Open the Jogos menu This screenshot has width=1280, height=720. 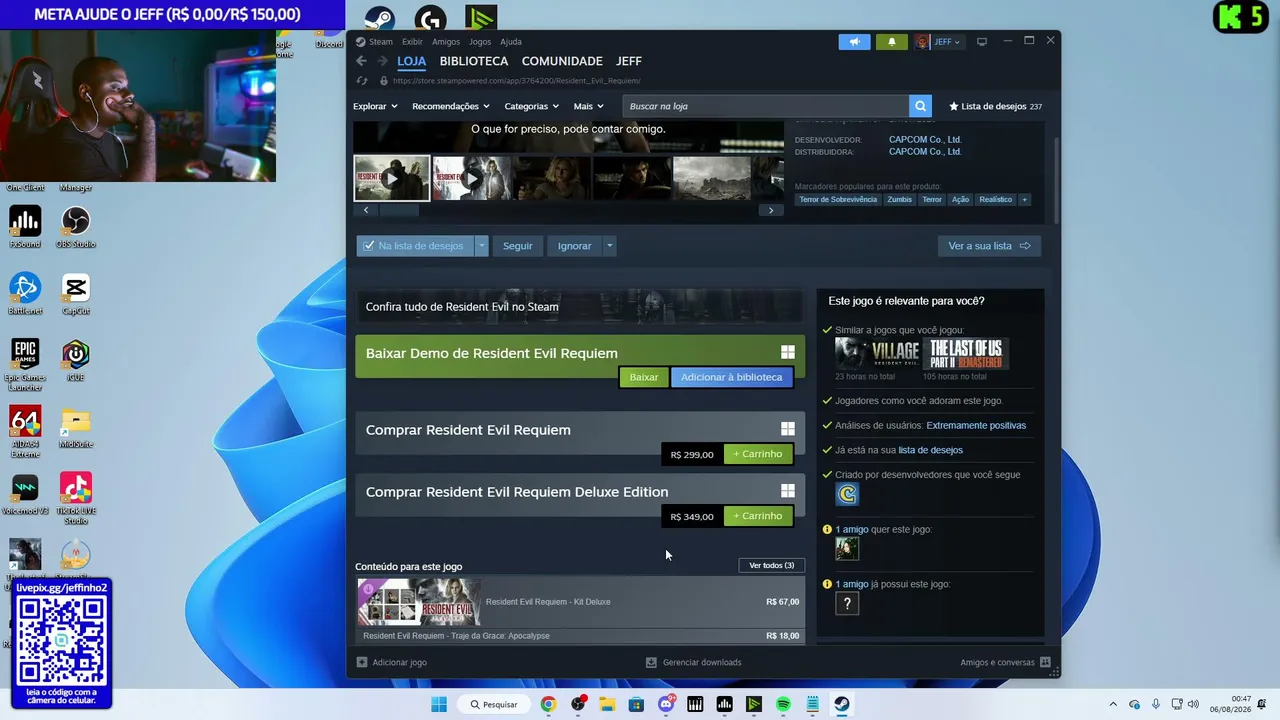click(x=480, y=42)
